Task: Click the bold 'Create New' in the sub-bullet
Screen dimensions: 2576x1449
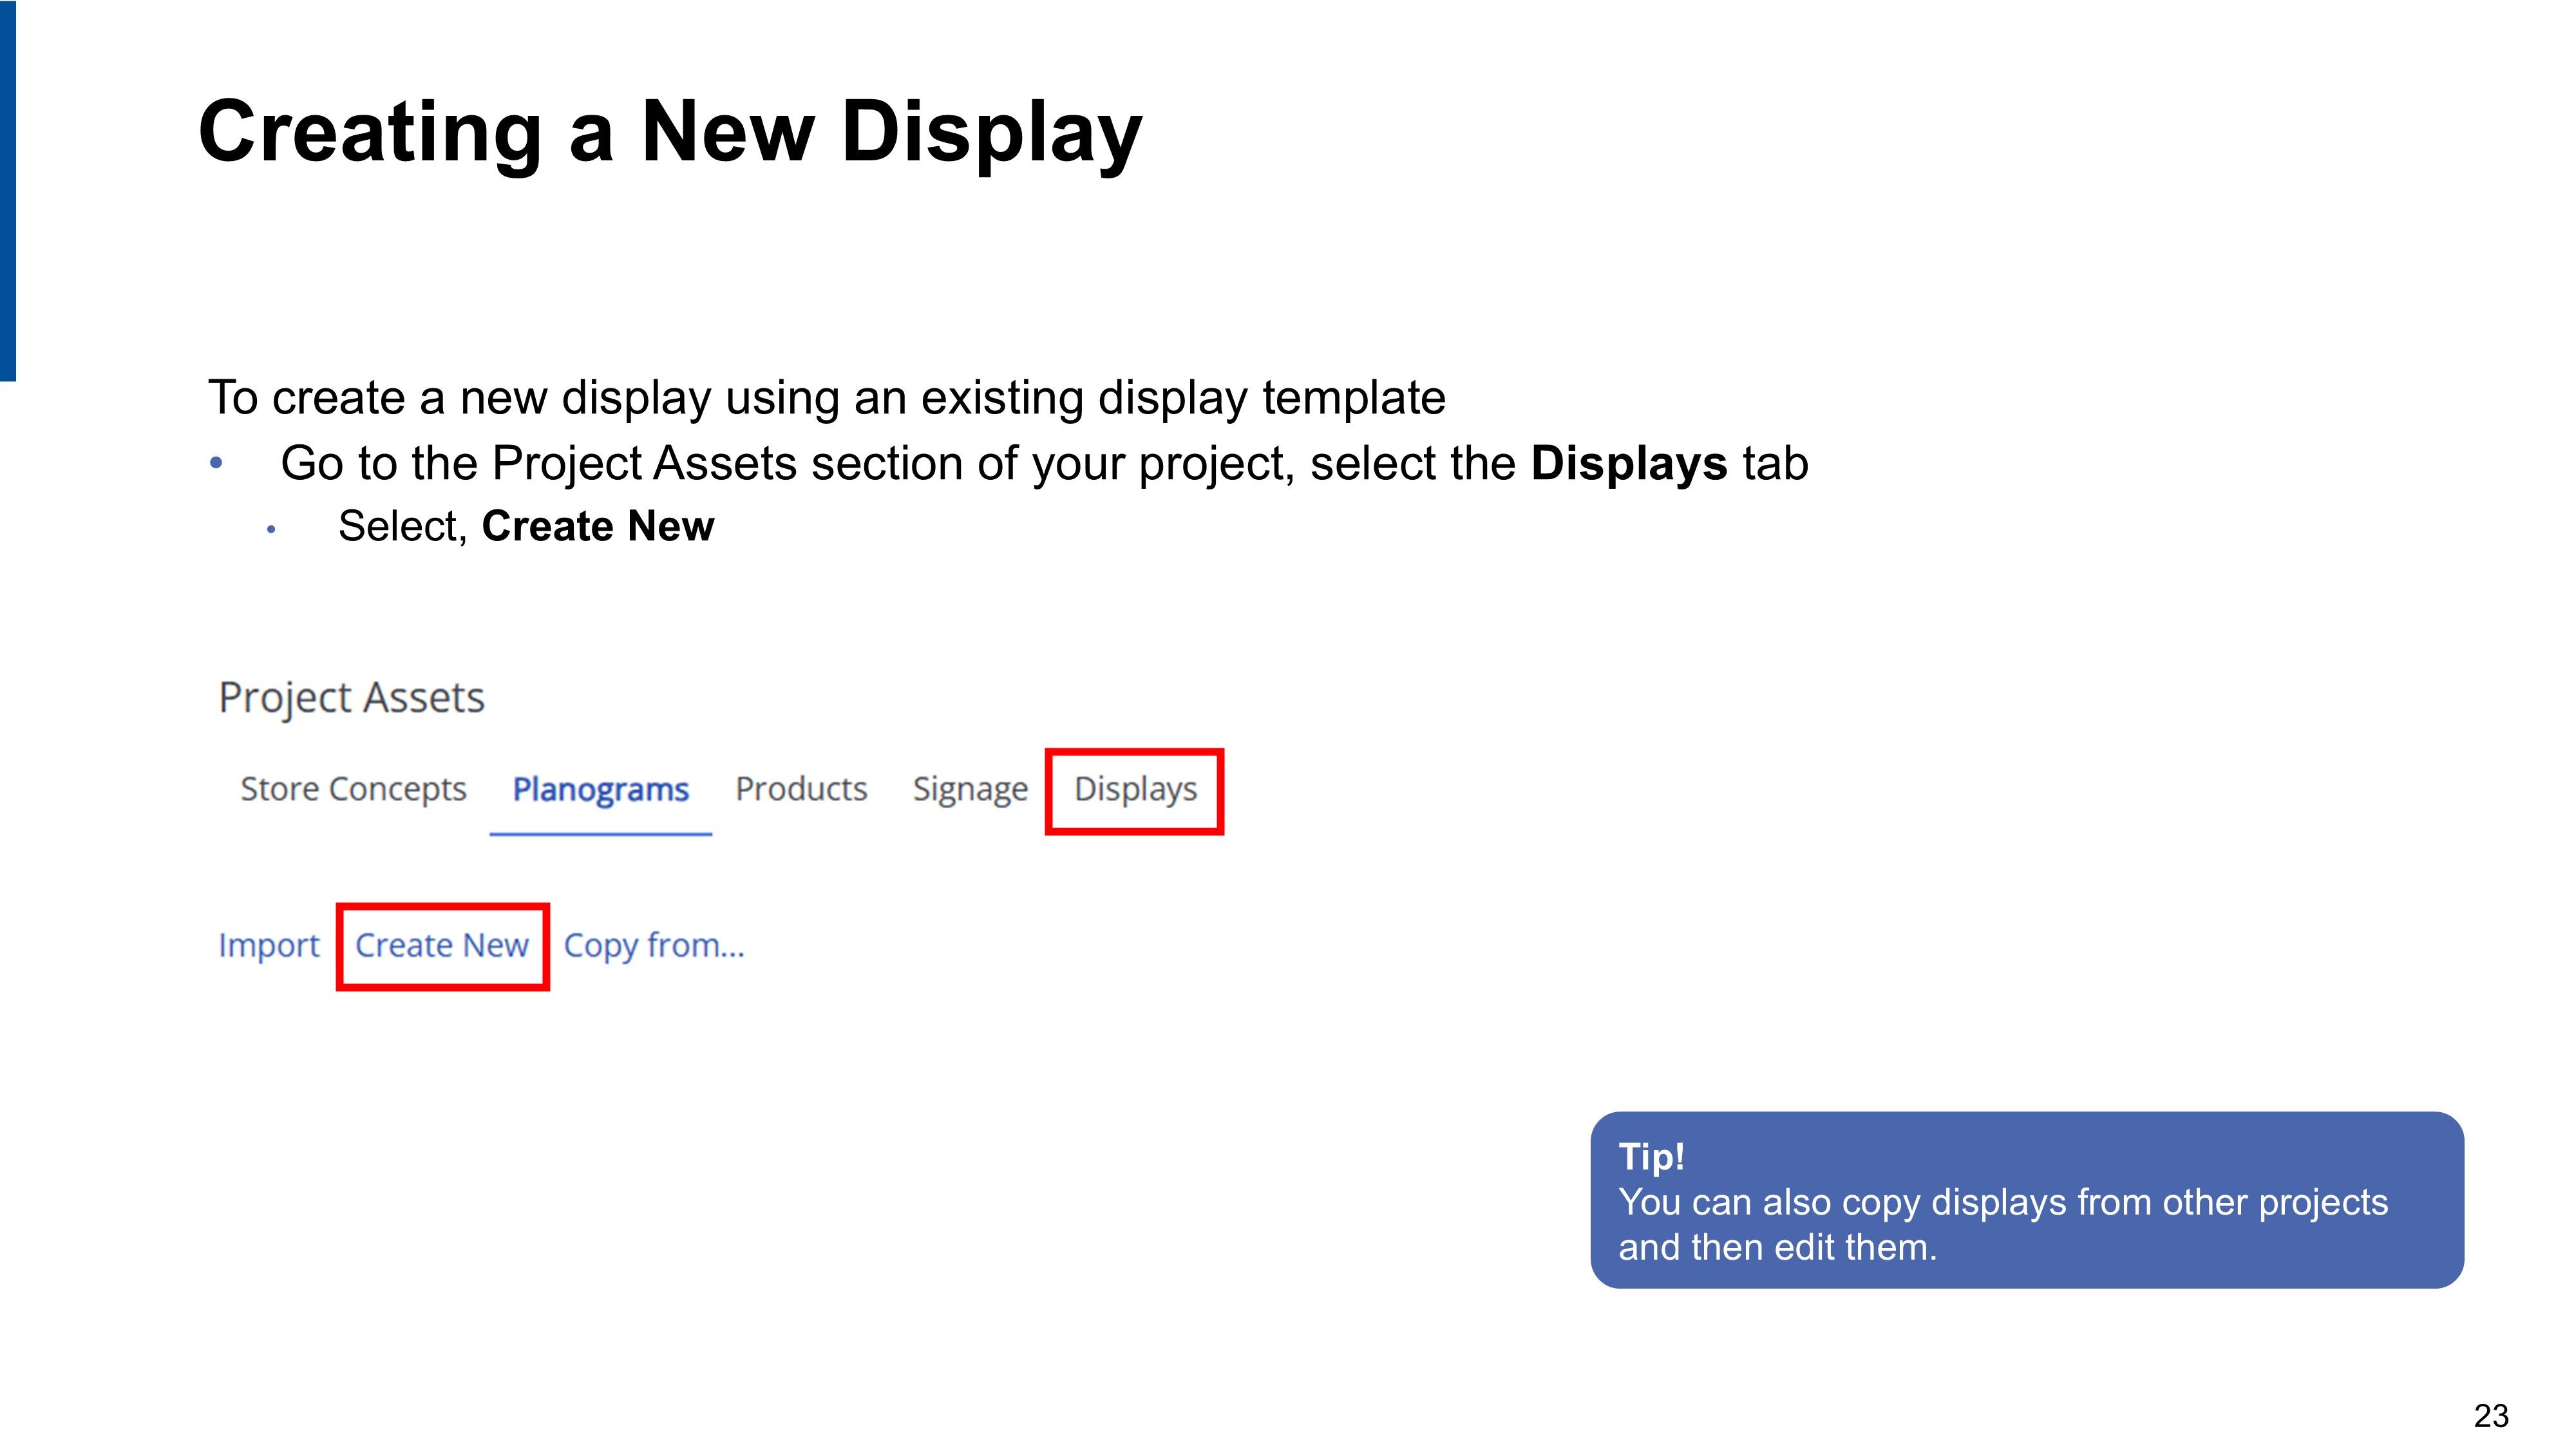Action: pyautogui.click(x=598, y=527)
